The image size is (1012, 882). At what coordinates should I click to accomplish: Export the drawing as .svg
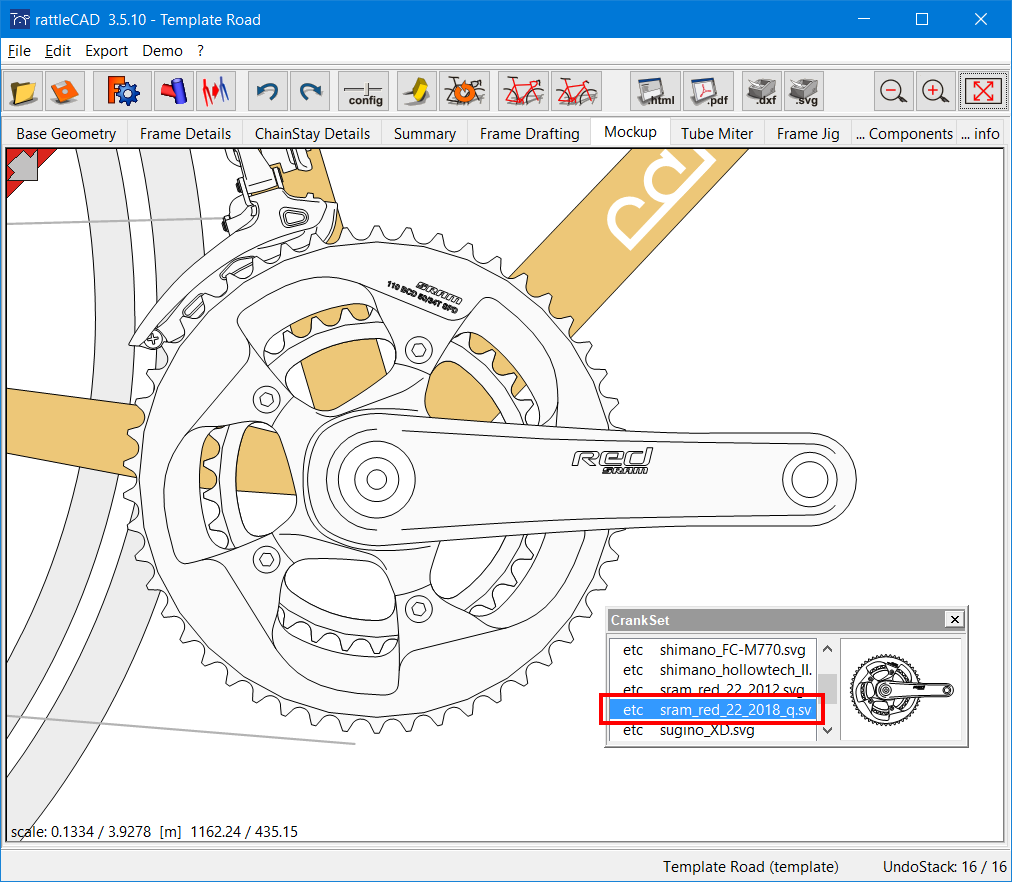click(804, 91)
